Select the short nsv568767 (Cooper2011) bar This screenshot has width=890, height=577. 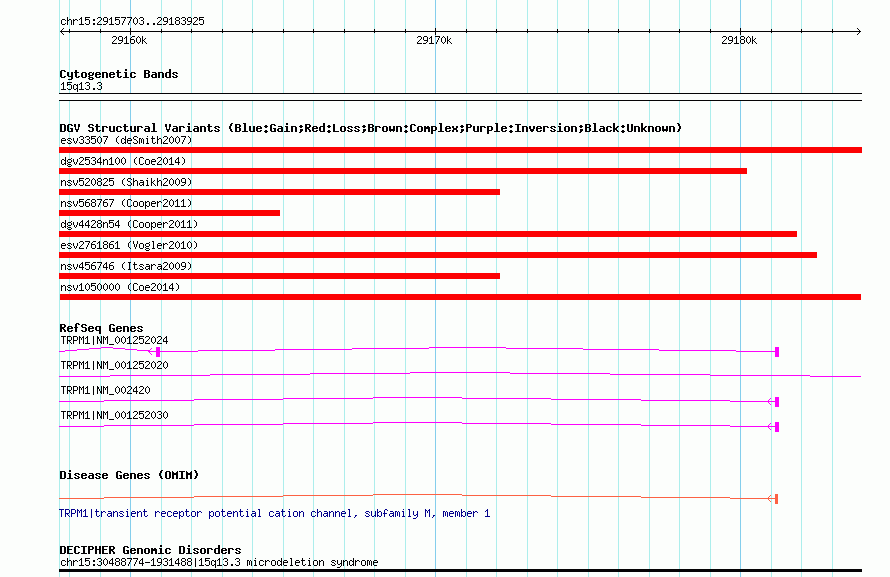pos(169,213)
